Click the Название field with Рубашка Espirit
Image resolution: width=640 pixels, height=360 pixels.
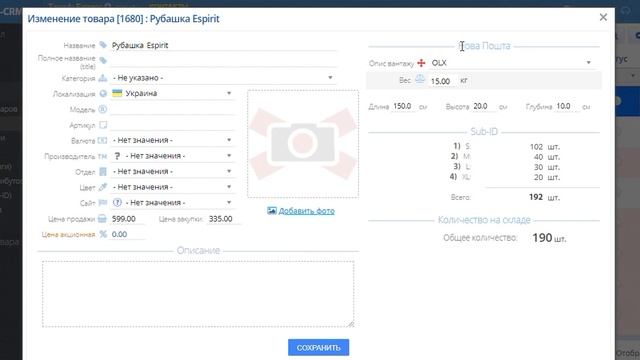224,45
